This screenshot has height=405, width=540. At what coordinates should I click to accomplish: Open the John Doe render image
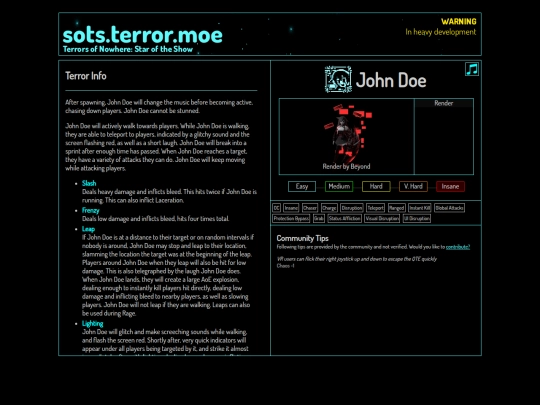[x=347, y=133]
